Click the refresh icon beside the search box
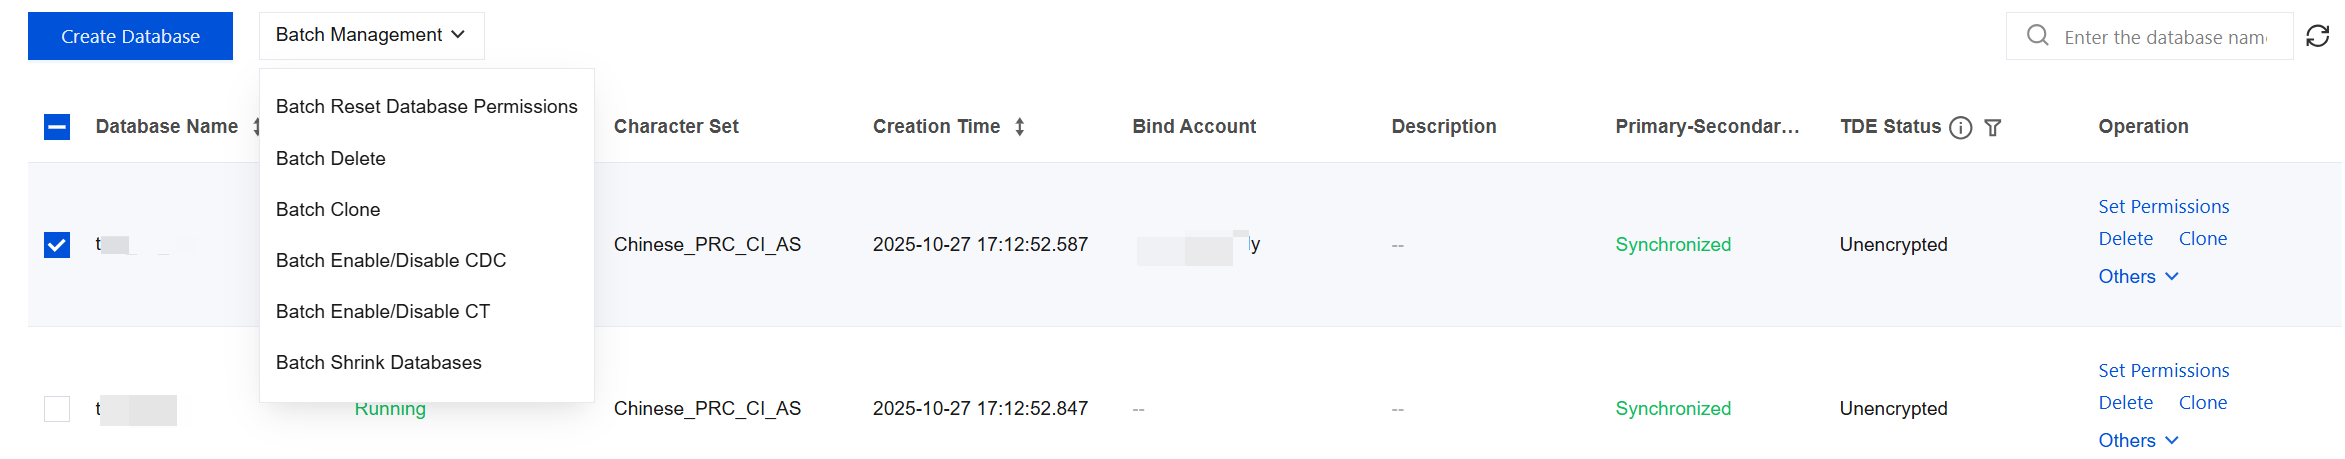 pyautogui.click(x=2318, y=36)
